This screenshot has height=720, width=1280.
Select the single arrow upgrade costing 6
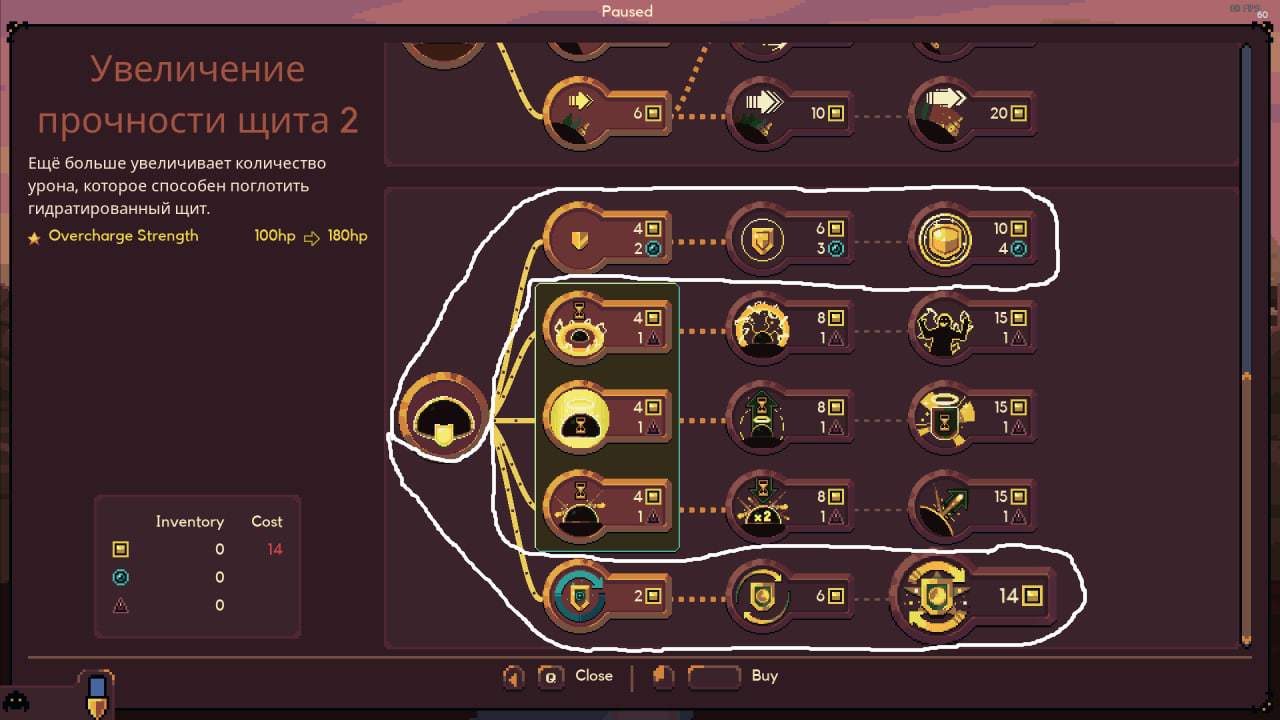[x=607, y=113]
